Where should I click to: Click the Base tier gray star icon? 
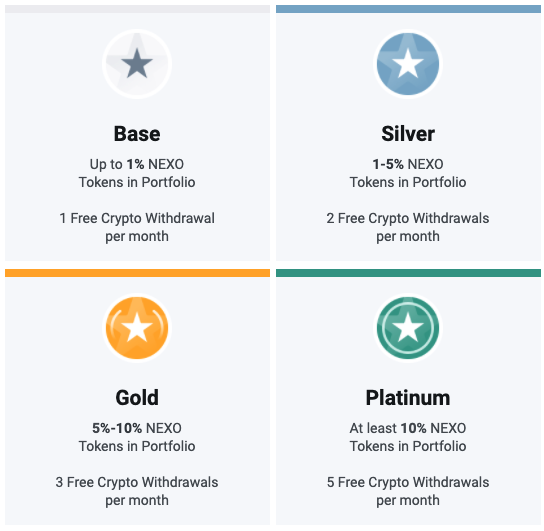click(137, 64)
